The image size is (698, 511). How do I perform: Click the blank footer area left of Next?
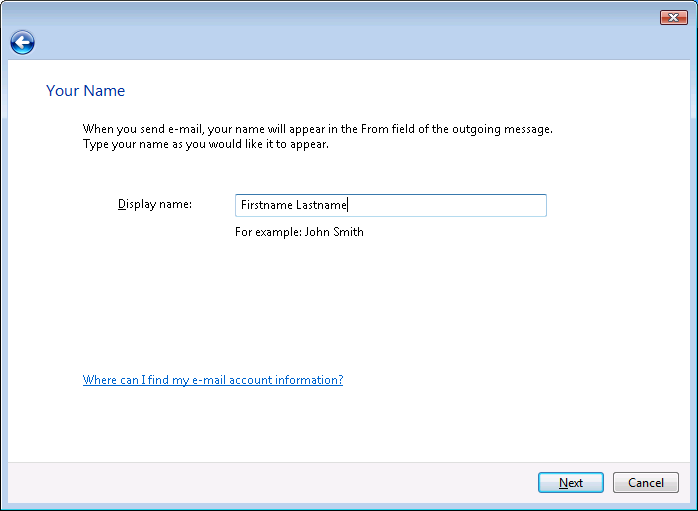270,483
